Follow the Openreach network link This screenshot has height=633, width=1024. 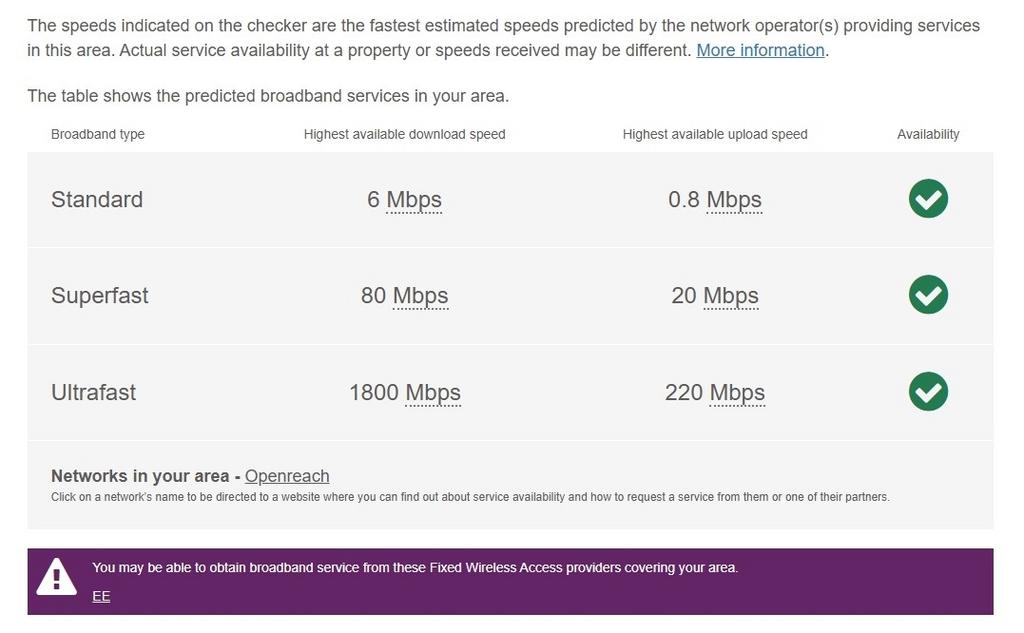pos(287,476)
